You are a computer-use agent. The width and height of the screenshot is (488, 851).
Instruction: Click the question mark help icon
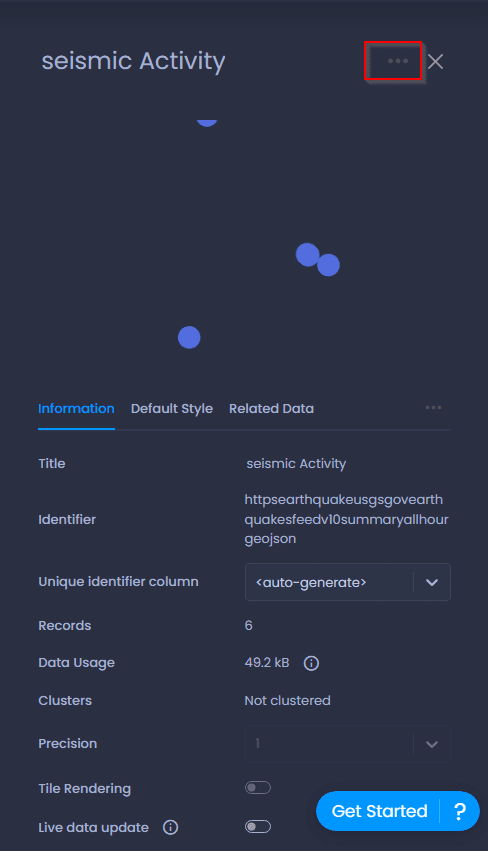460,811
